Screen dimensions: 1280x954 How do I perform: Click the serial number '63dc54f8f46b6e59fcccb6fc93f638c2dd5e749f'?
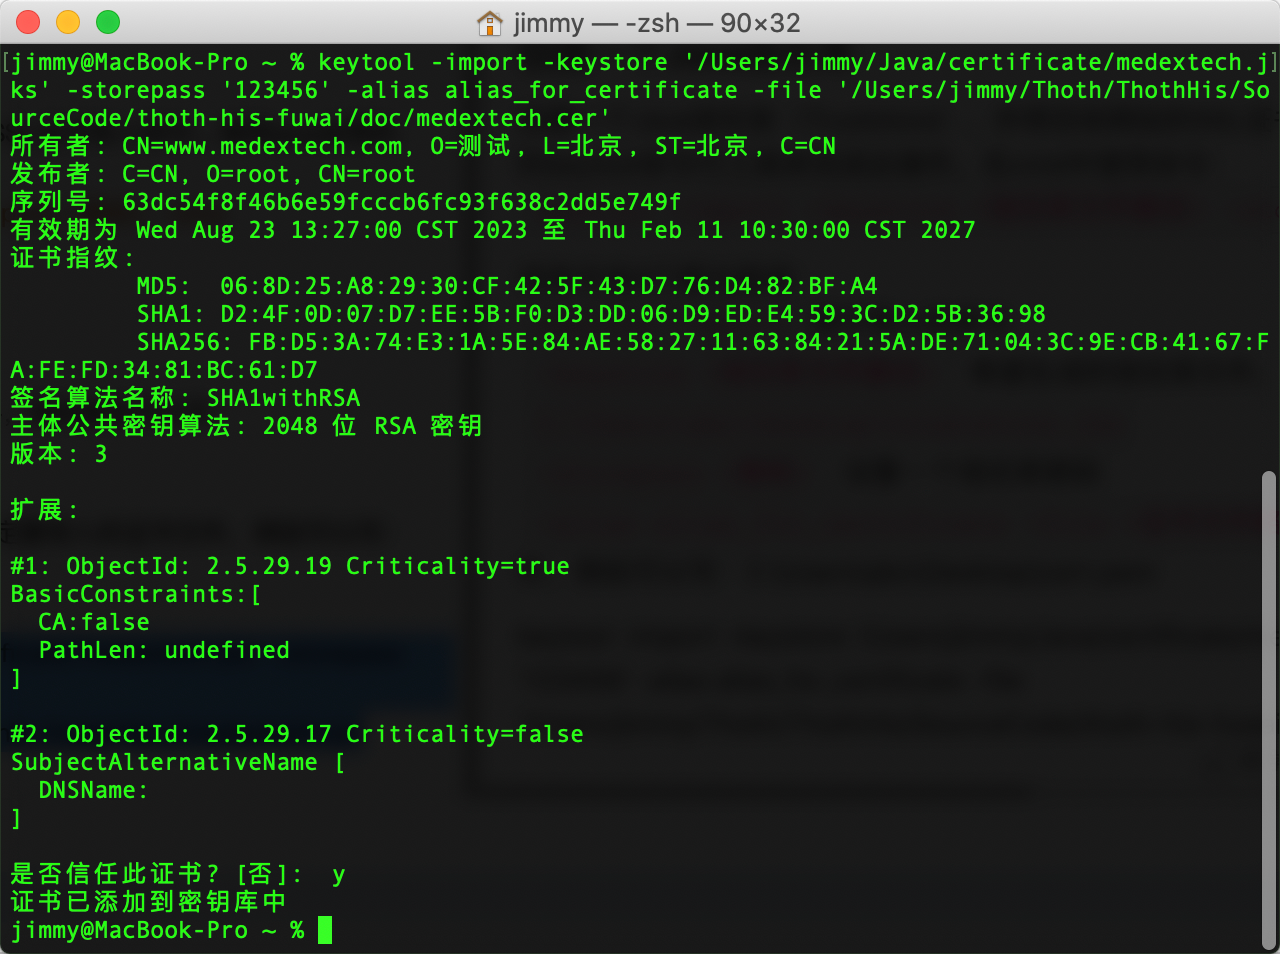pyautogui.click(x=402, y=202)
